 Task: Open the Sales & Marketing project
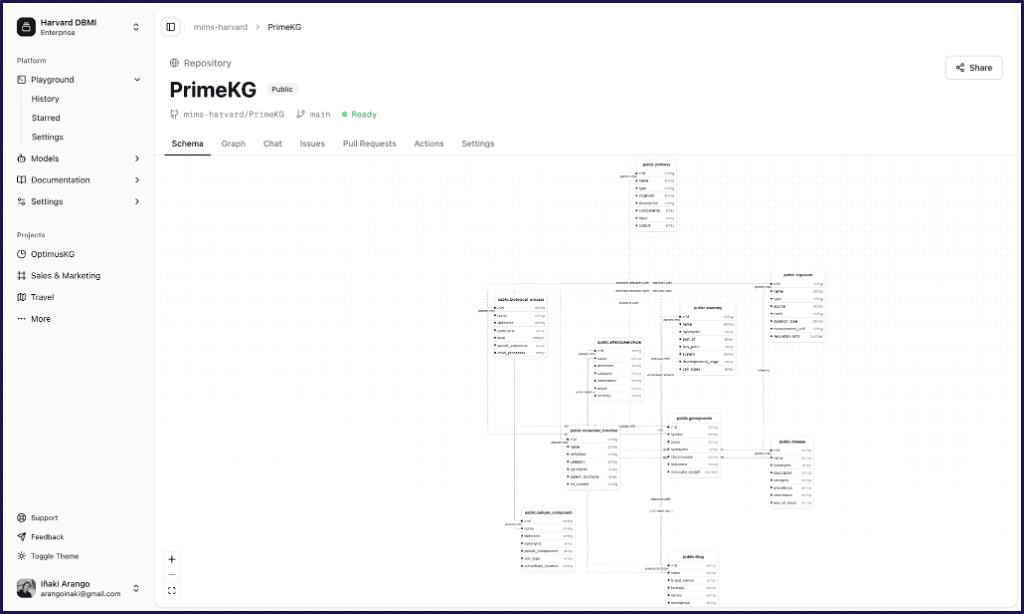[65, 276]
